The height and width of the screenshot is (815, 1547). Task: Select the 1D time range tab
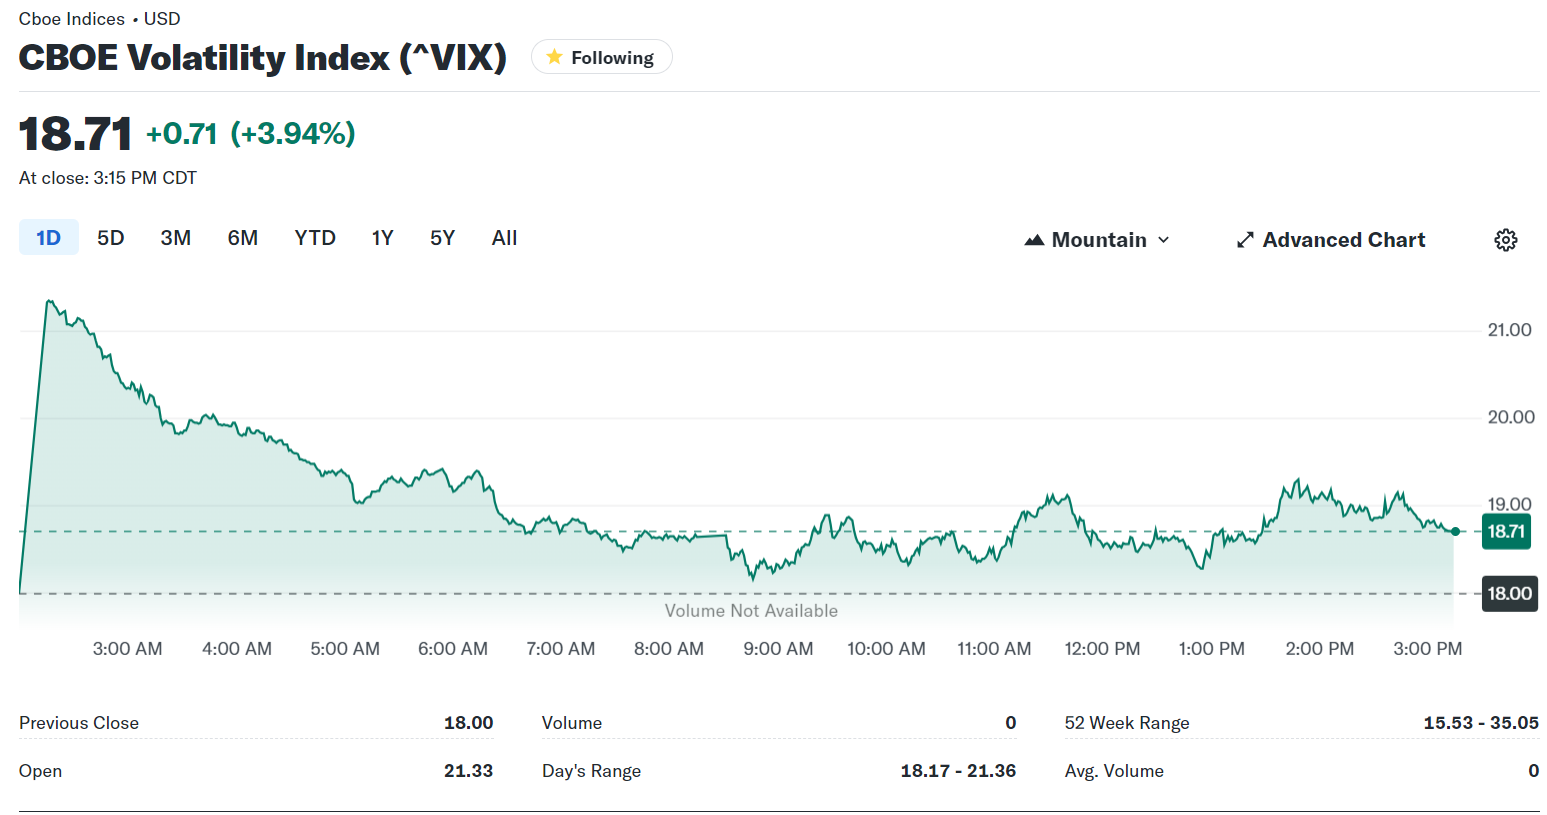coord(48,238)
